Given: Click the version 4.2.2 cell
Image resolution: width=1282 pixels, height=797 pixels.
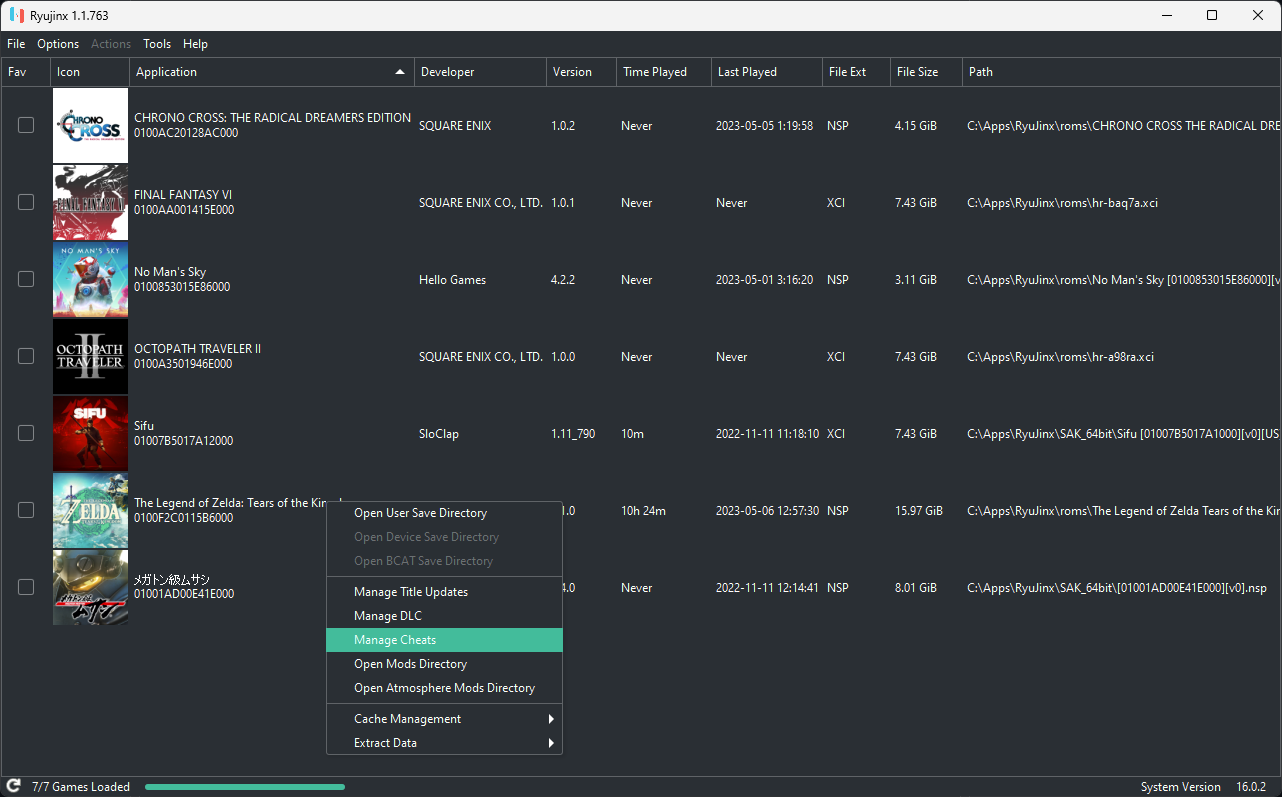Looking at the screenshot, I should tap(565, 280).
